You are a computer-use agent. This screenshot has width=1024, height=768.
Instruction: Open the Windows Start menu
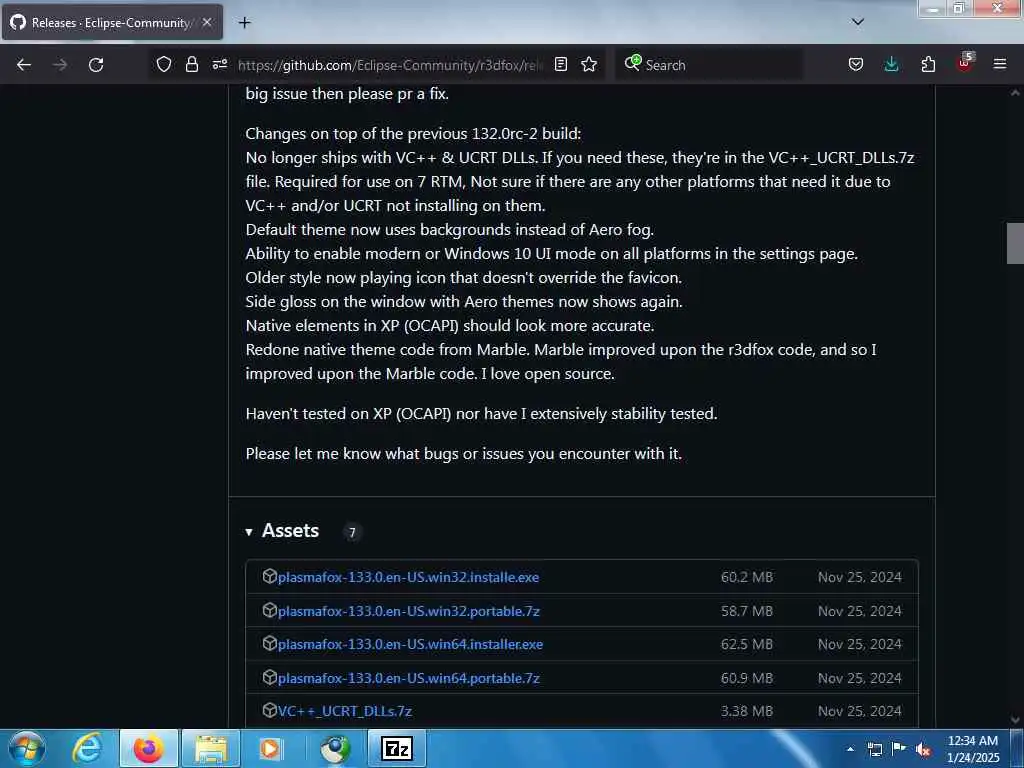(26, 748)
